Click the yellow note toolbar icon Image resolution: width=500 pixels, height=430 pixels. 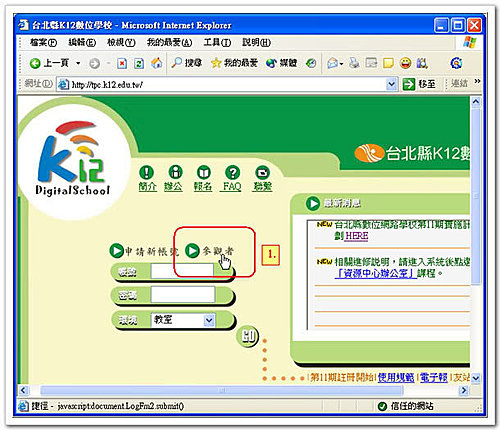[388, 63]
